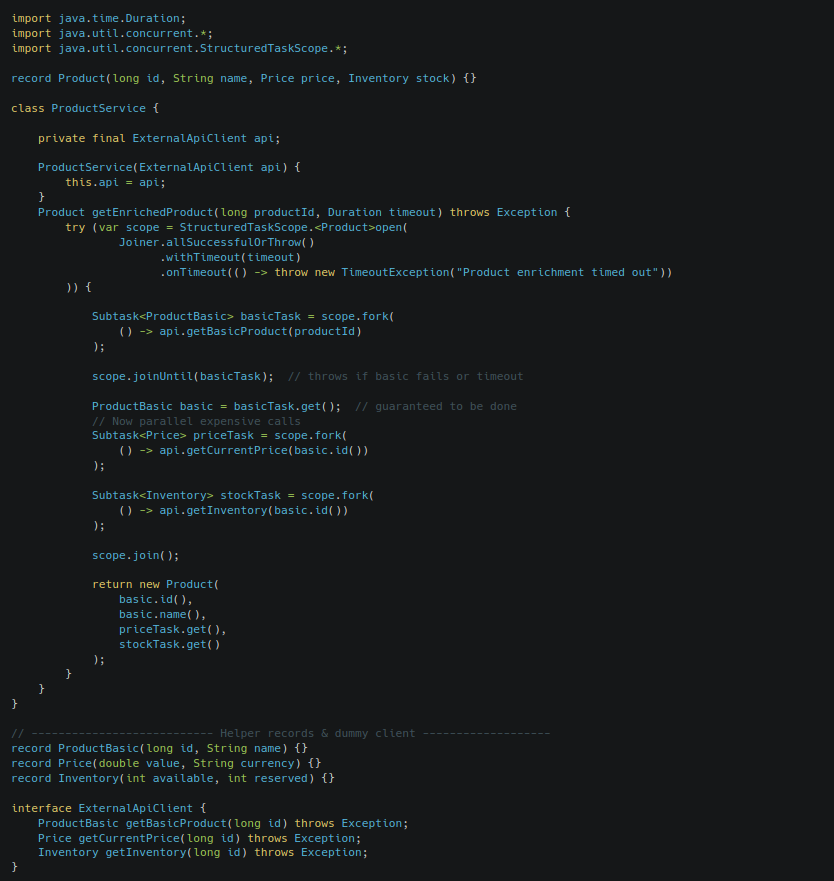Click the 'stockTask.get()' argument
The image size is (834, 881).
click(x=169, y=644)
